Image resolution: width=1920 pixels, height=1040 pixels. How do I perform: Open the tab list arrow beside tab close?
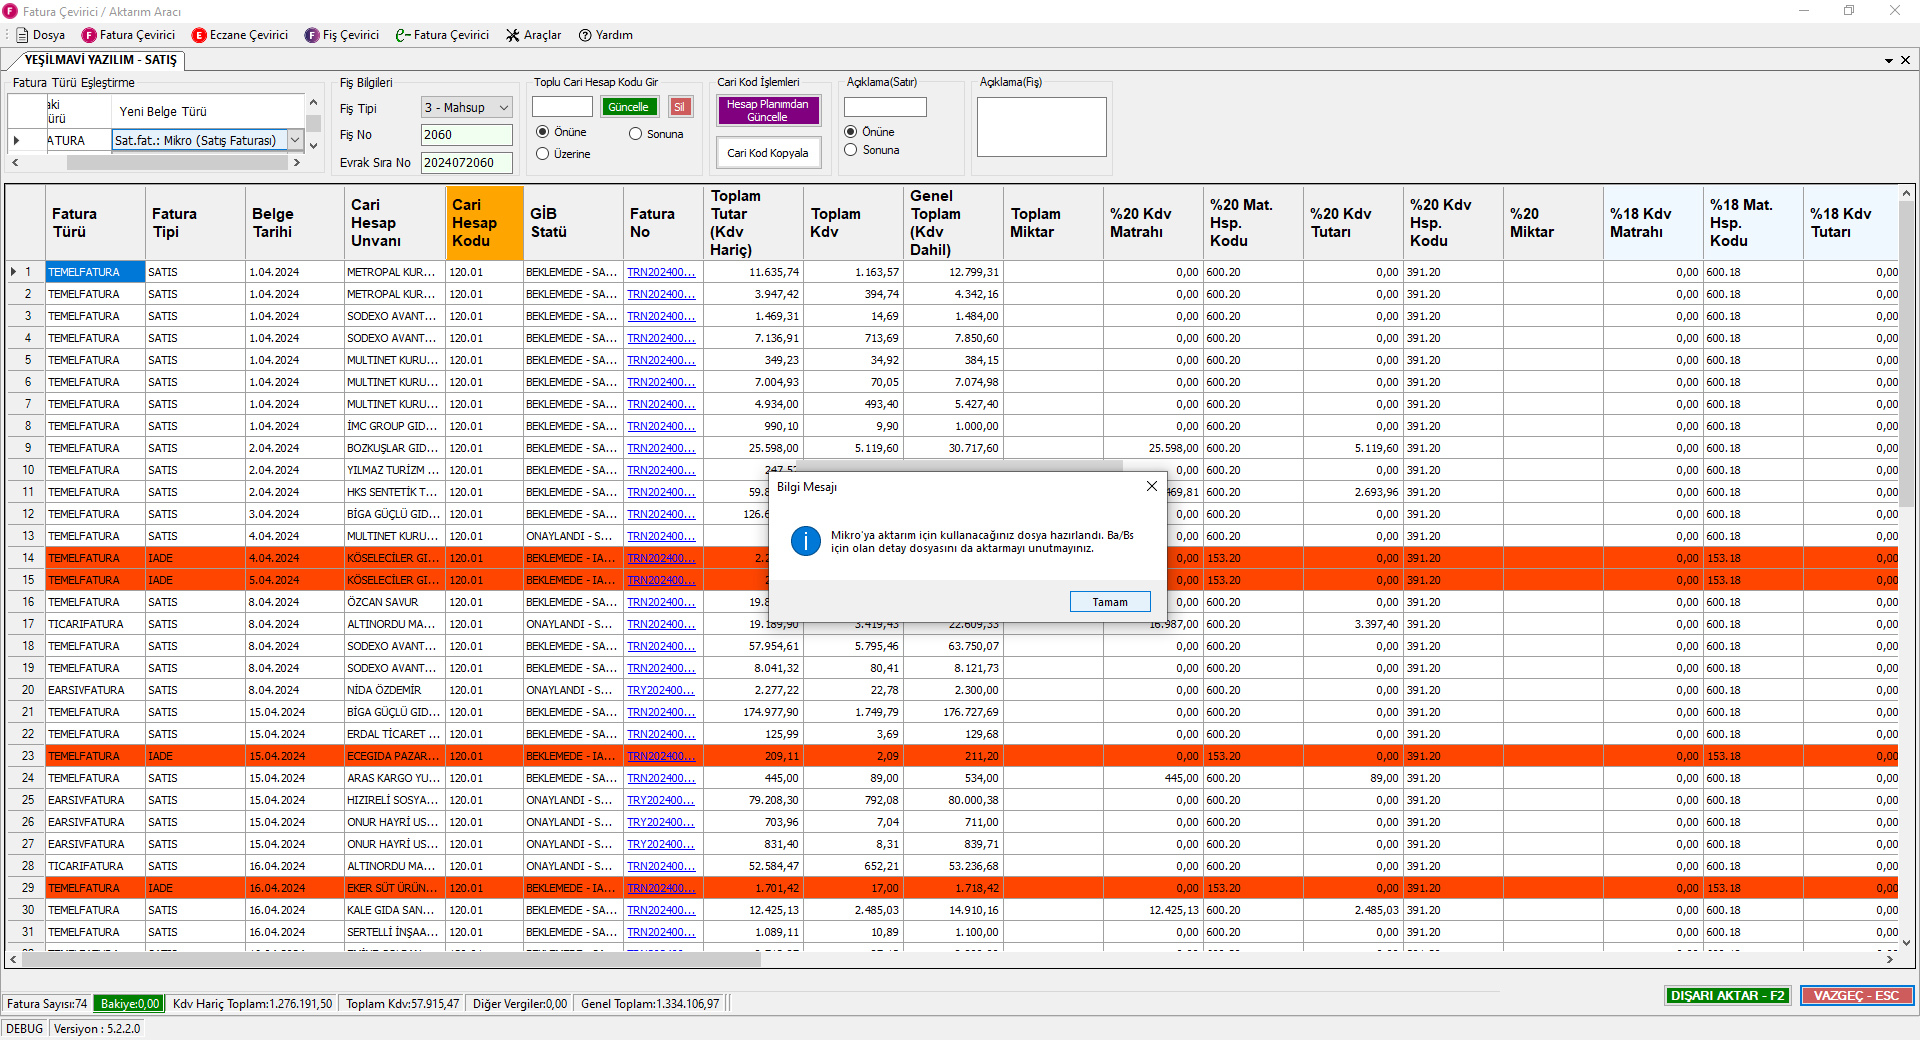pos(1889,60)
